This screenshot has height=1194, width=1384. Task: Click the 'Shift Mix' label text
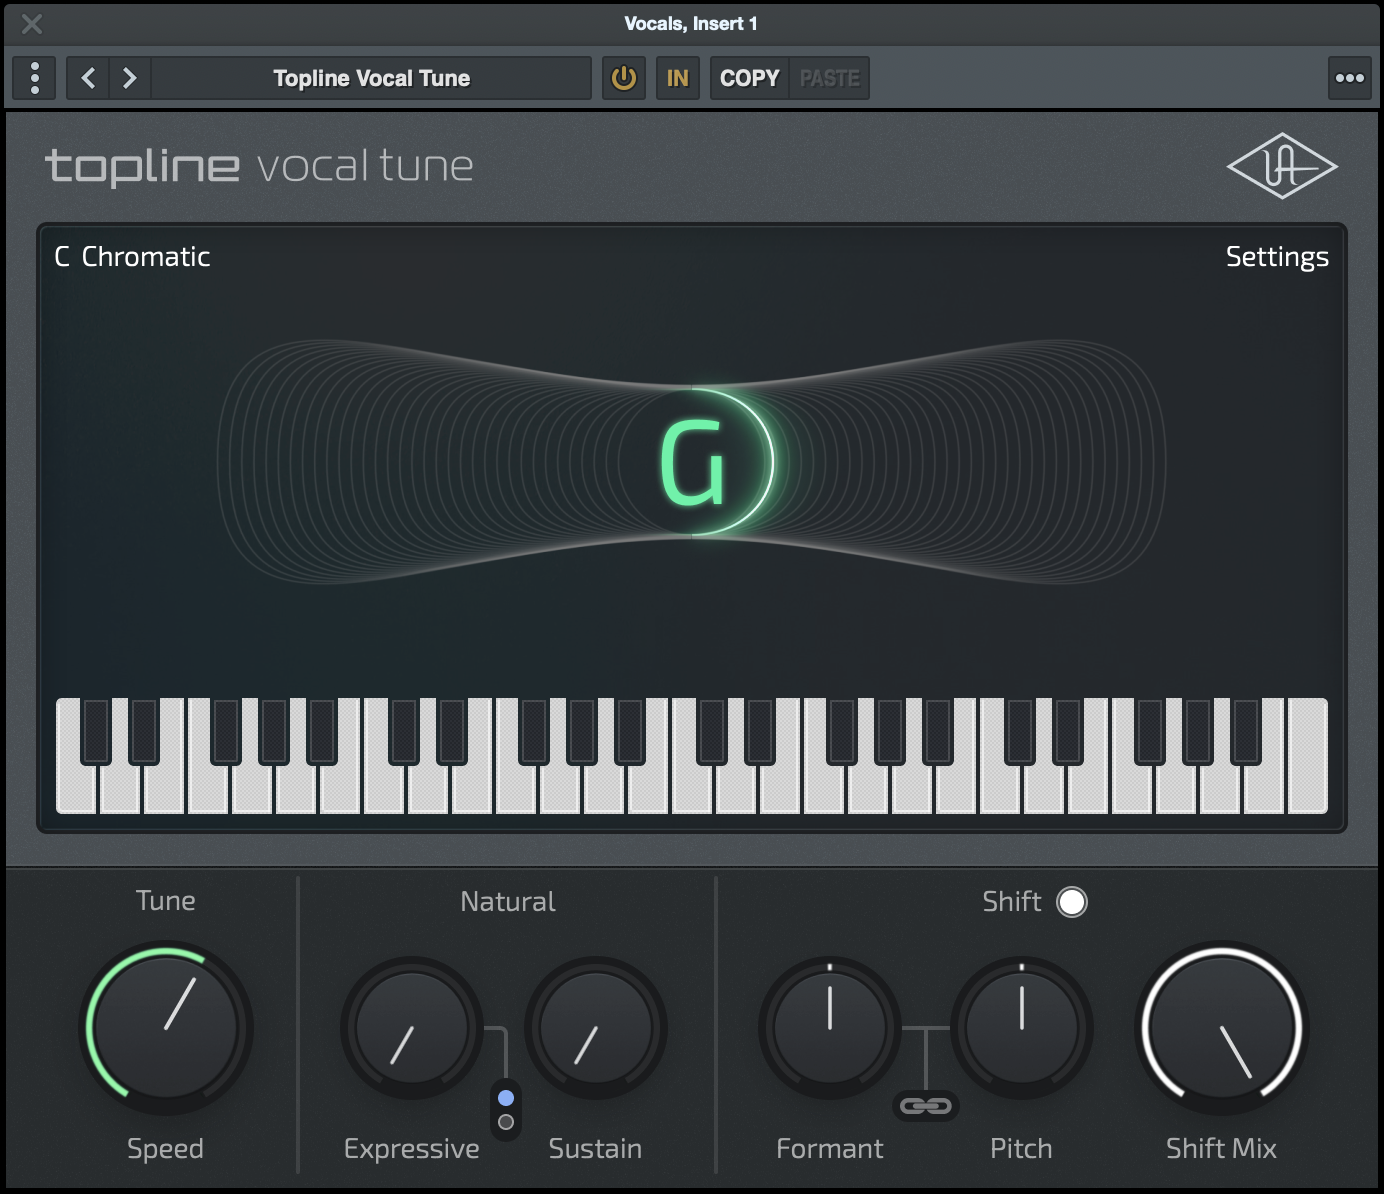coord(1221,1149)
